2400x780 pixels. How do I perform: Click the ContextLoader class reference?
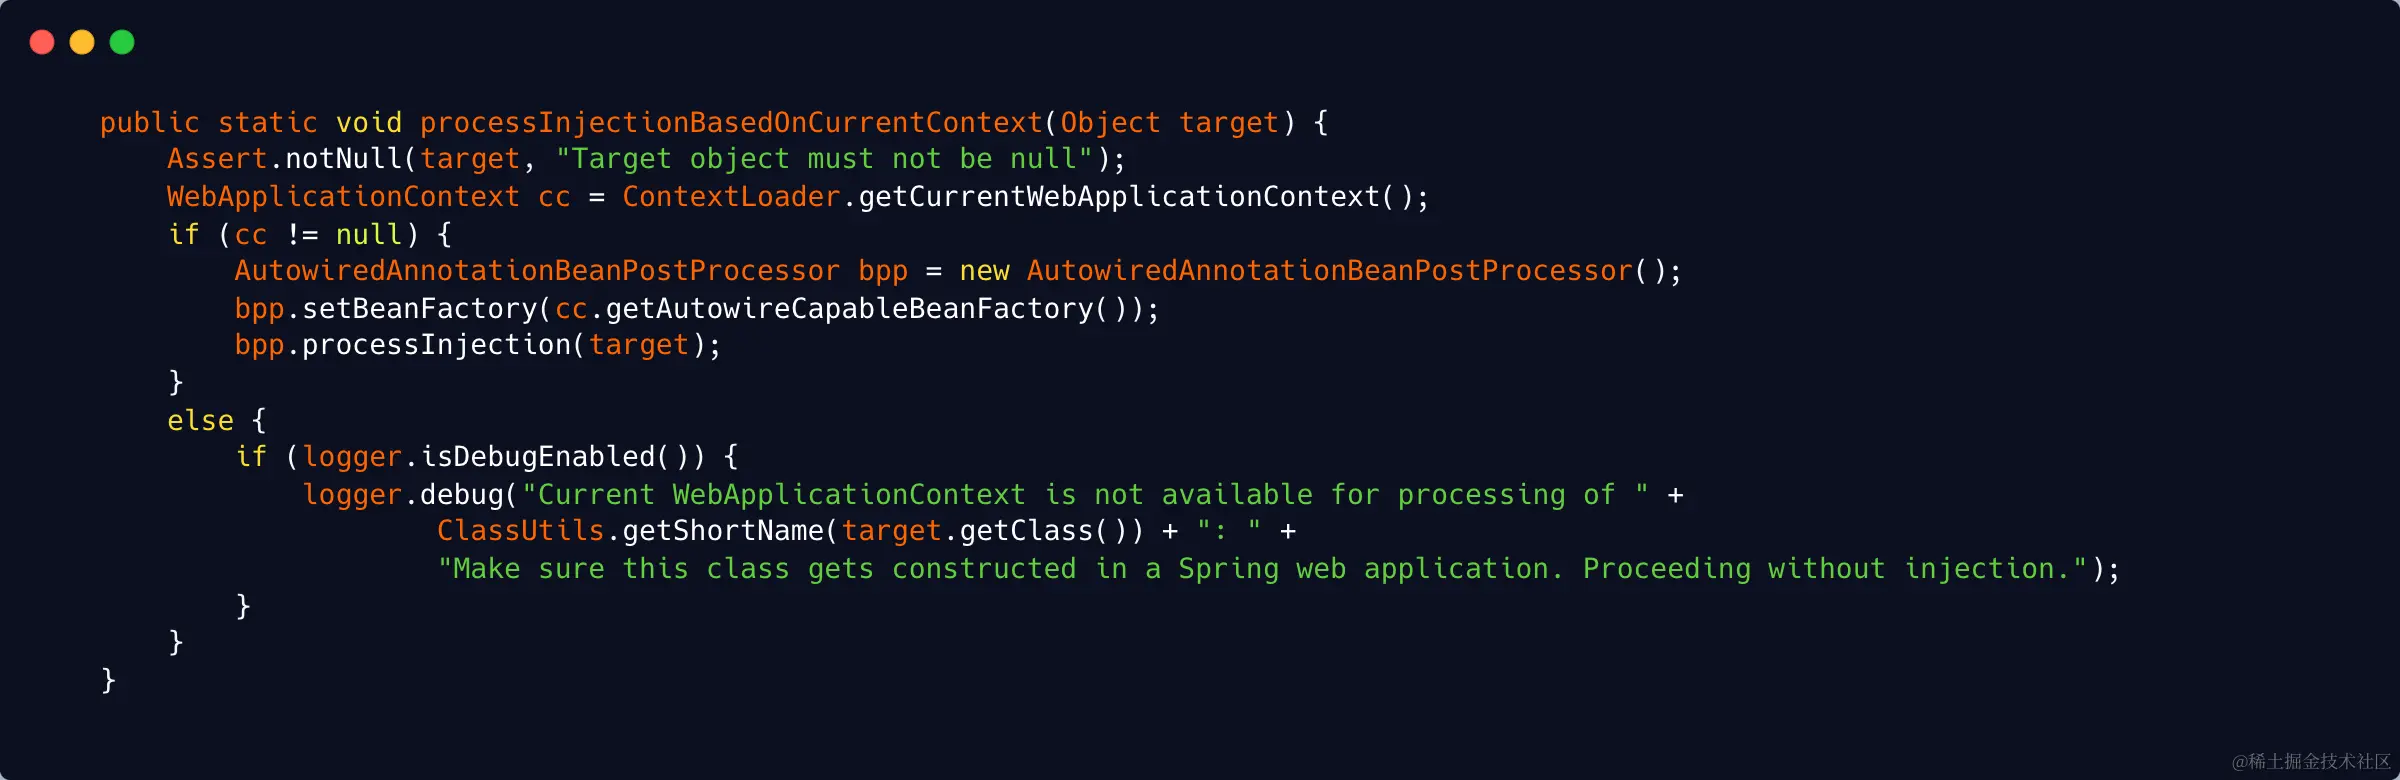click(x=731, y=197)
